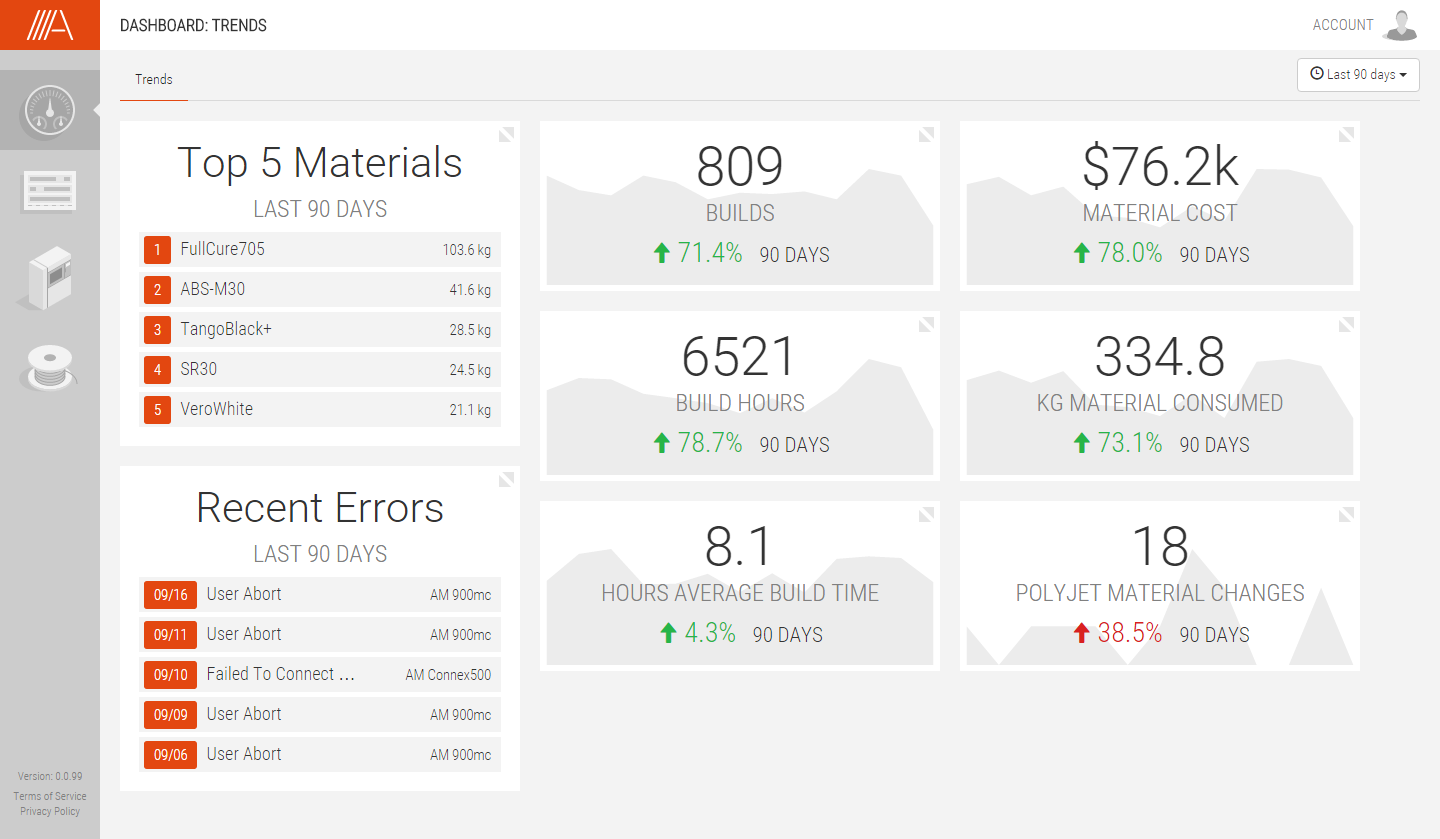Open the materials spool sidebar icon
The width and height of the screenshot is (1440, 839).
[x=48, y=368]
